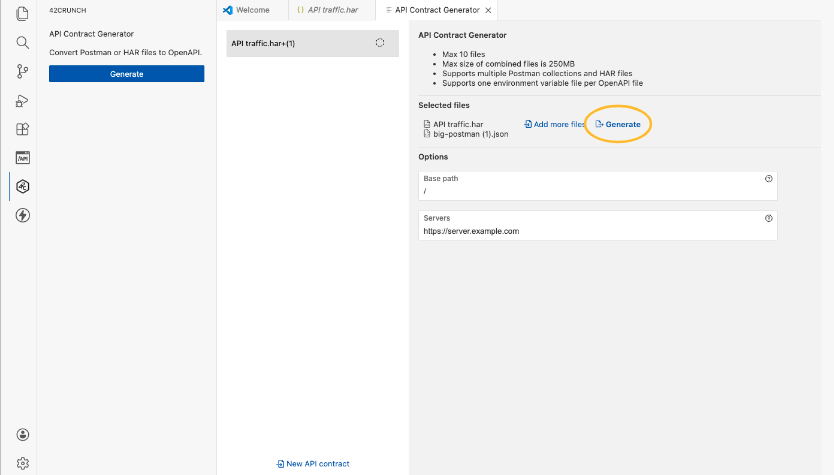Open the Accounts icon
This screenshot has width=834, height=475.
[x=22, y=435]
